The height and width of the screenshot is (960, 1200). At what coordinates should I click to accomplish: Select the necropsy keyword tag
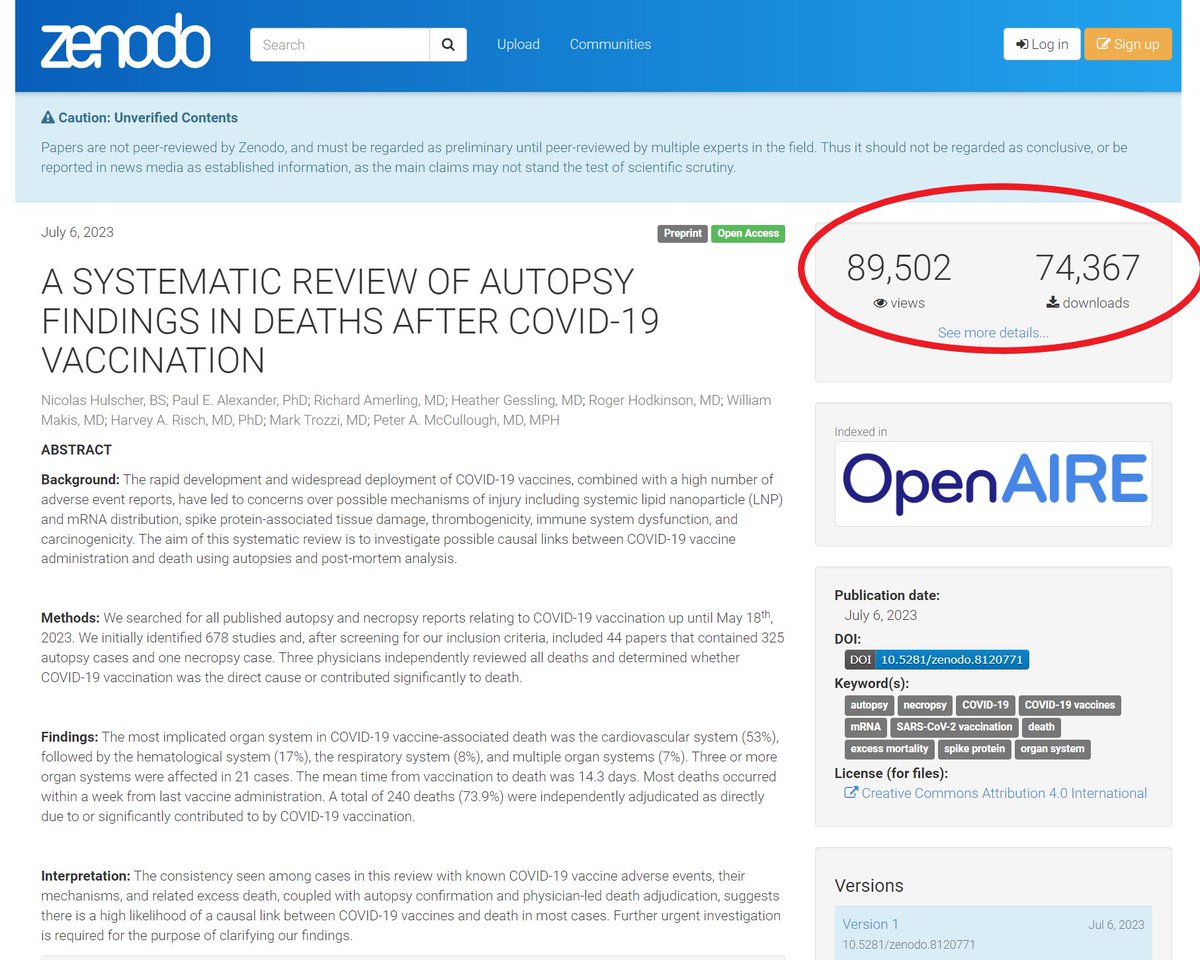[925, 705]
